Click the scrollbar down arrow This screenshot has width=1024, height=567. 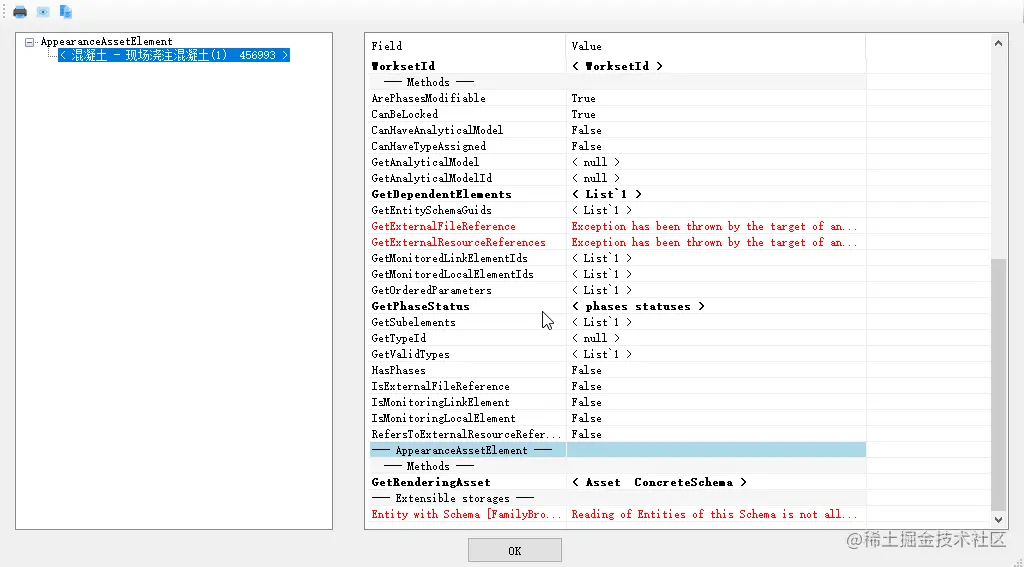(x=1000, y=521)
